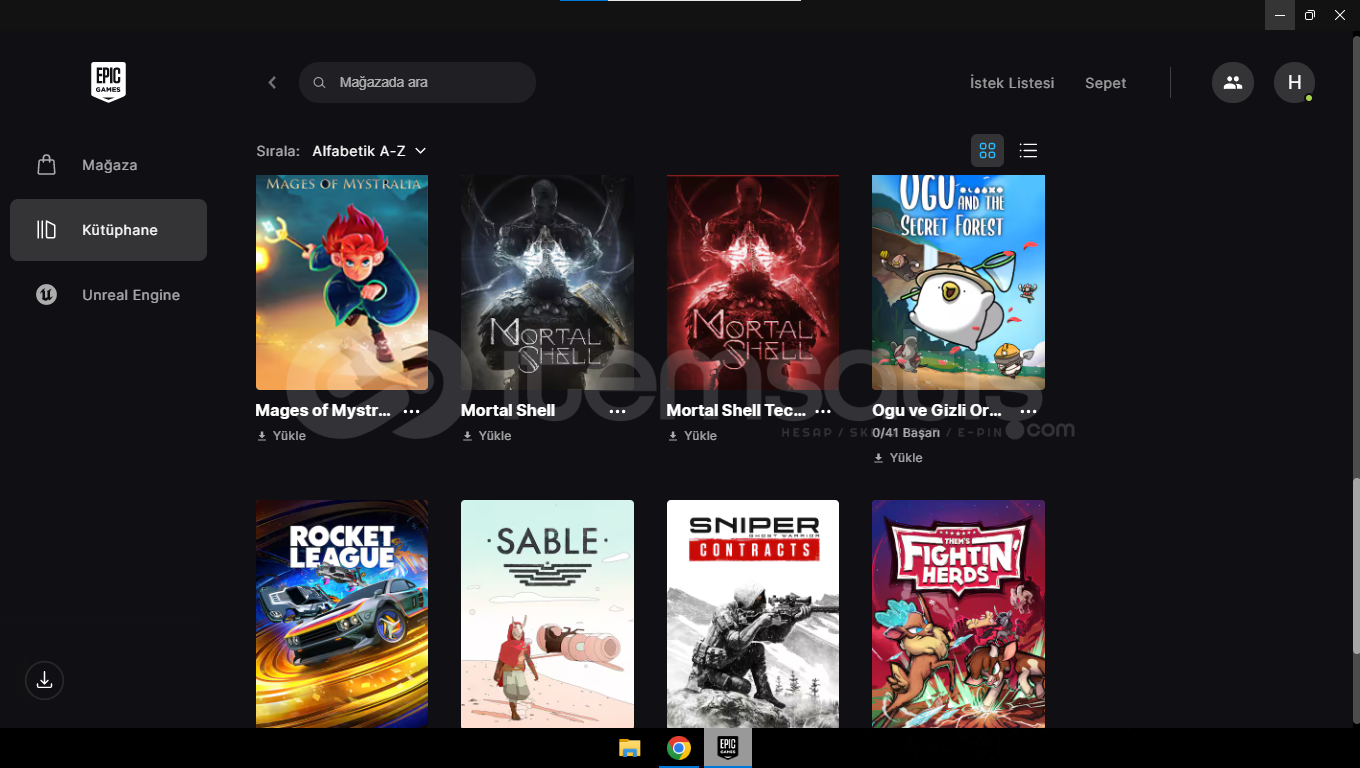Viewport: 1360px width, 768px height.
Task: Open the Mağaza store section
Action: click(x=108, y=165)
